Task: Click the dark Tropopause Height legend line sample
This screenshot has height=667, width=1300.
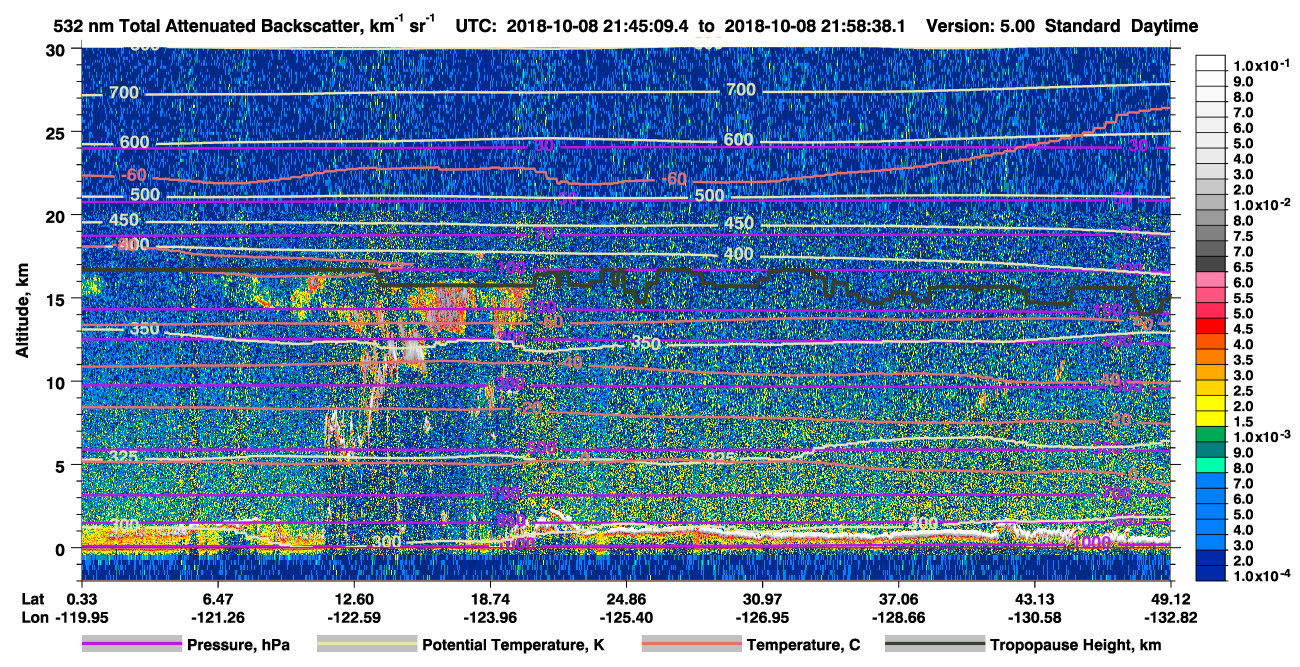Action: tap(933, 645)
